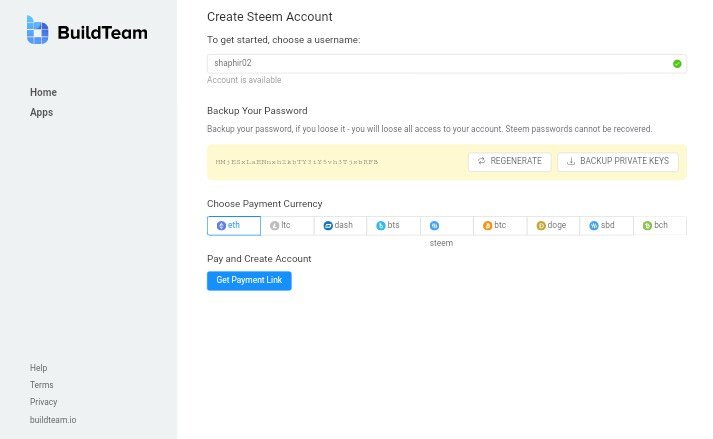Select bts payment currency label

pos(393,225)
